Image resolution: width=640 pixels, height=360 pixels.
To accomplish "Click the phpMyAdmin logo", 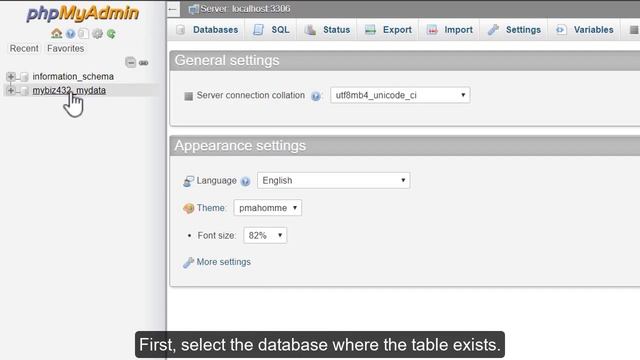I will pyautogui.click(x=83, y=13).
